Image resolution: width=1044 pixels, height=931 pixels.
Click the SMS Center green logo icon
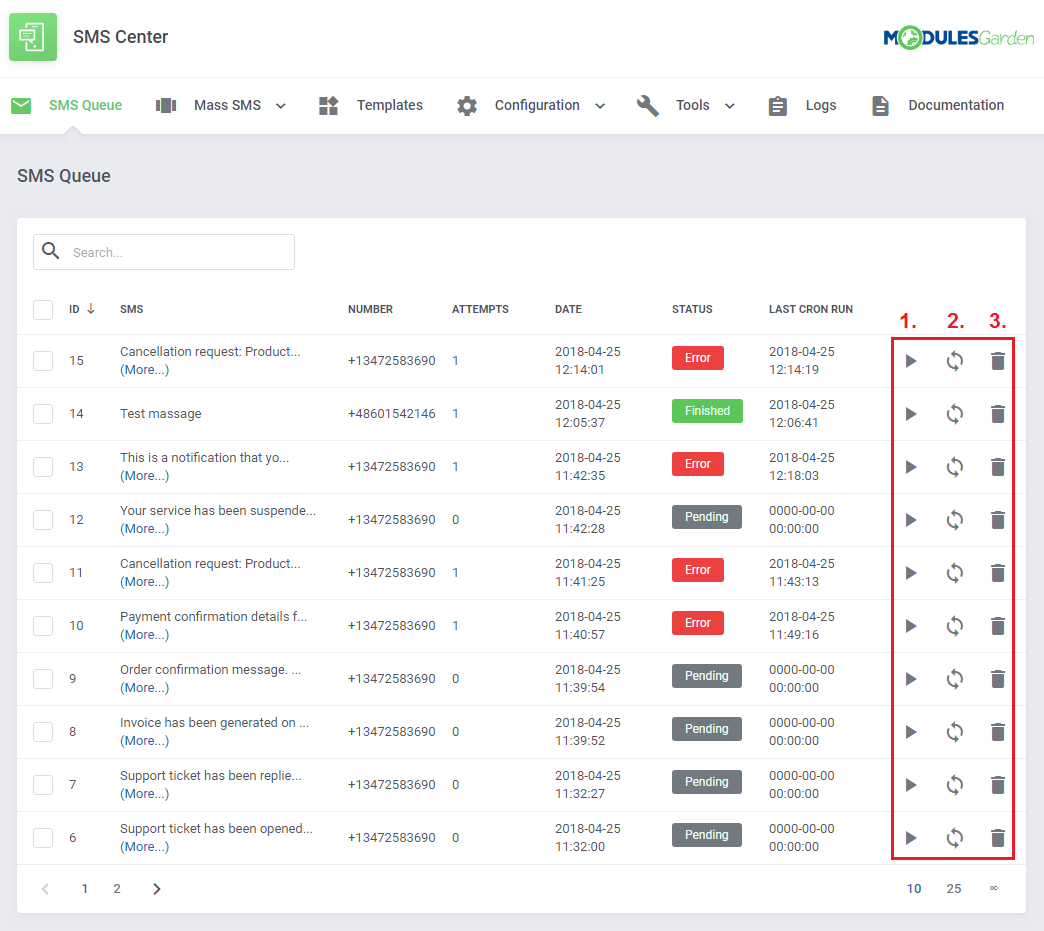coord(33,37)
